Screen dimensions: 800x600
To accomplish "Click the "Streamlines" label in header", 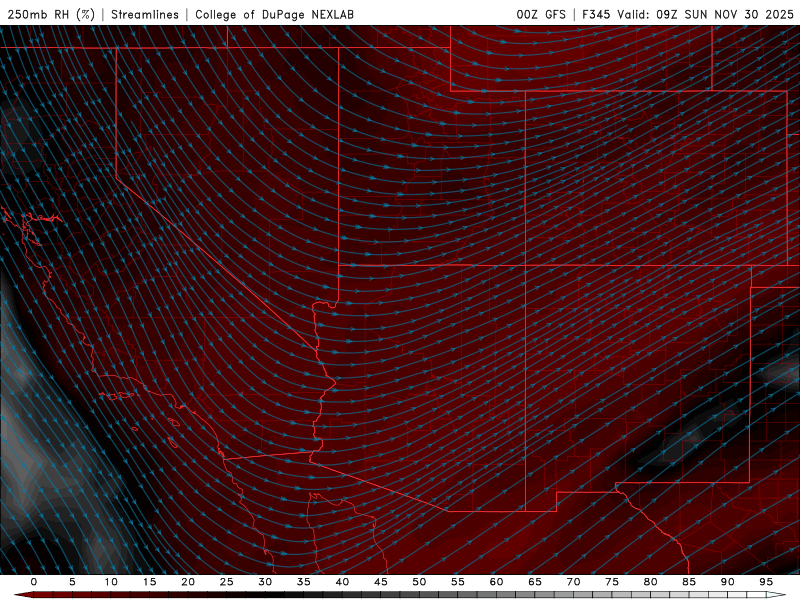I will tap(145, 14).
